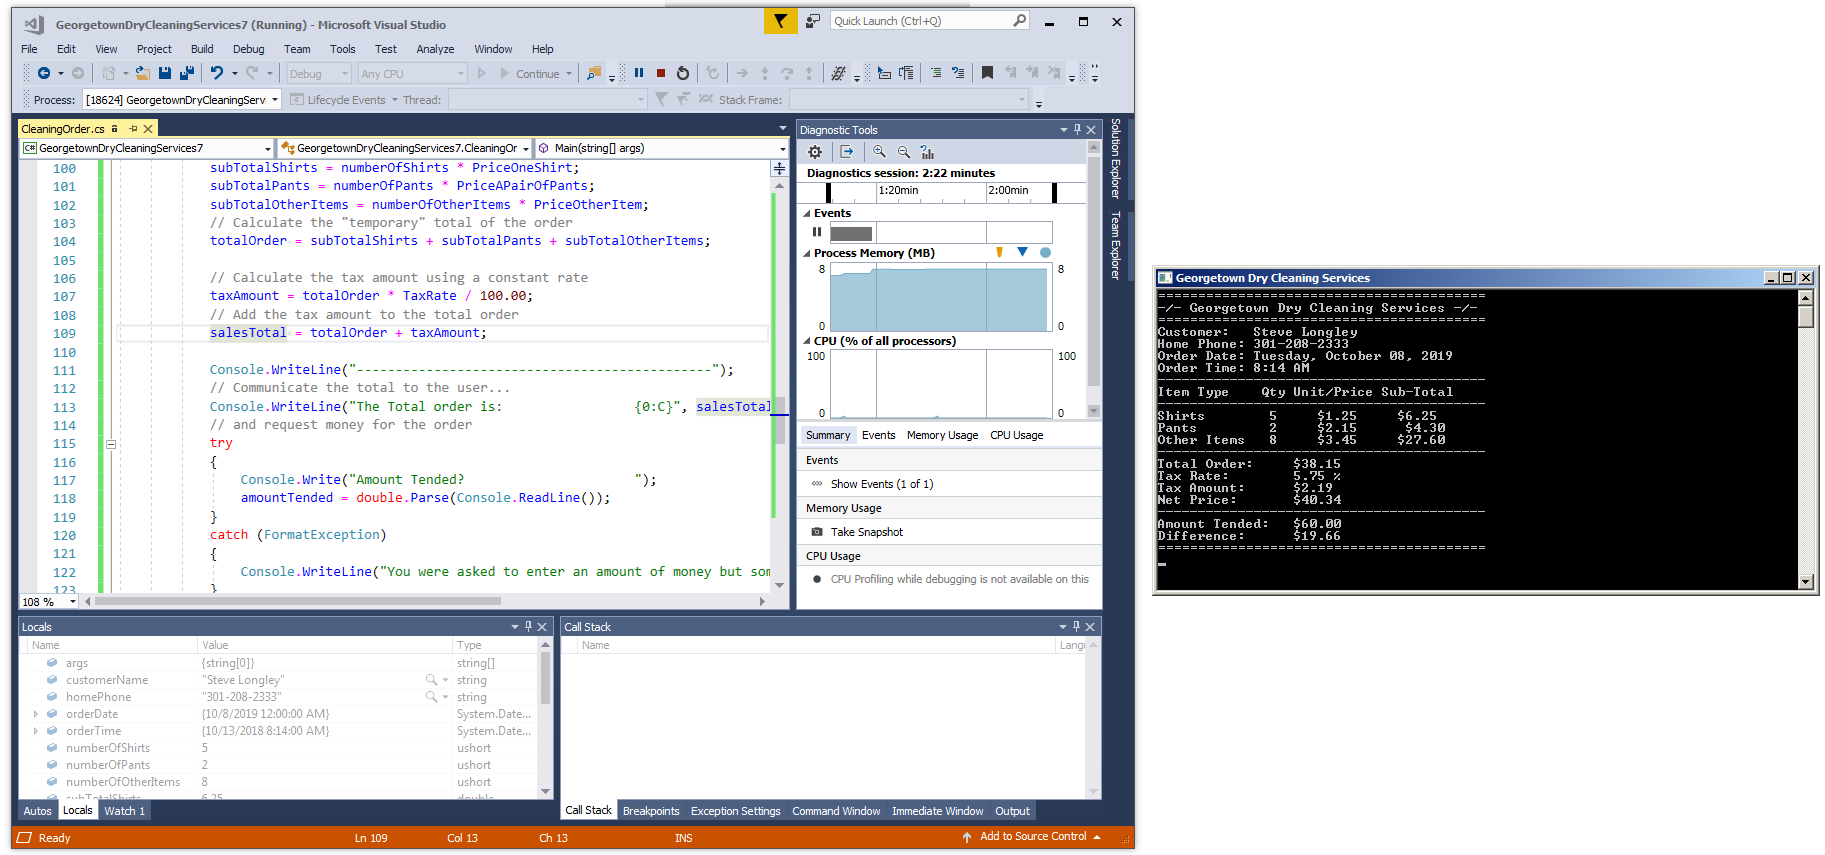This screenshot has height=855, width=1825.
Task: Pin the CleaningOrder.cs tab
Action: click(133, 129)
